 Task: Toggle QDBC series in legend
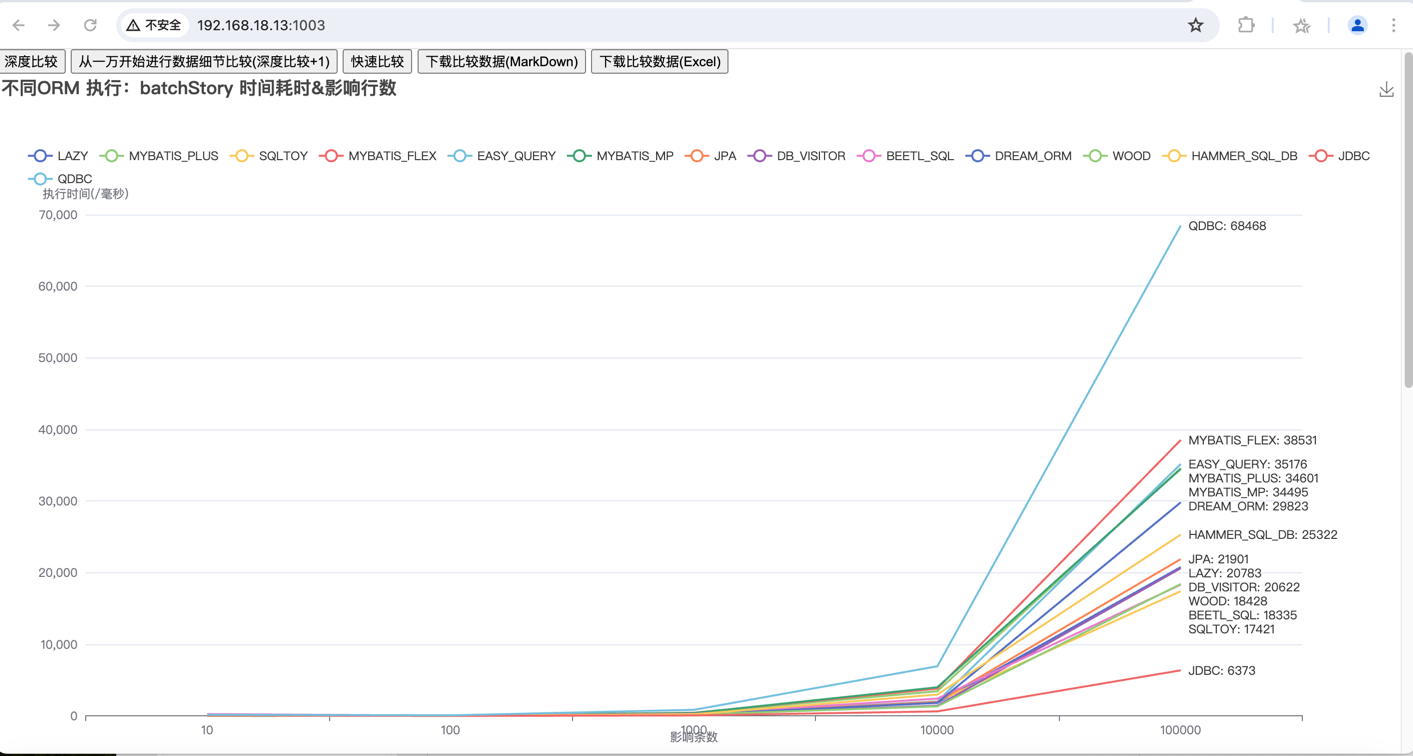61,179
